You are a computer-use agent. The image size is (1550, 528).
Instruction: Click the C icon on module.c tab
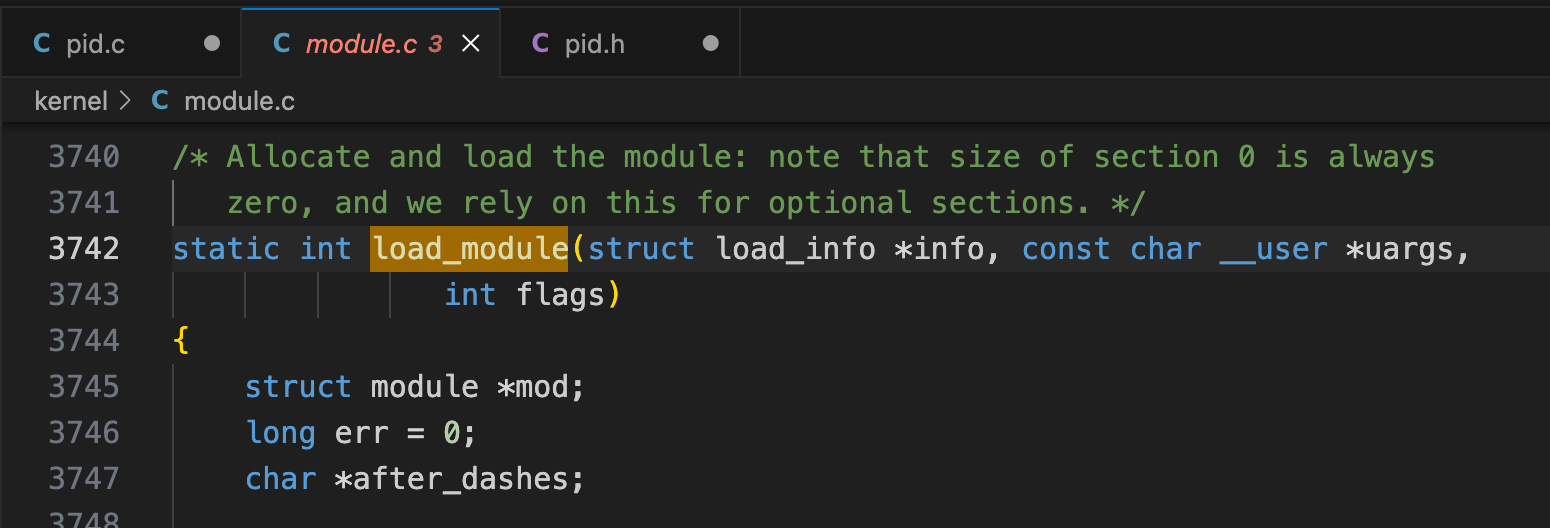[x=282, y=44]
